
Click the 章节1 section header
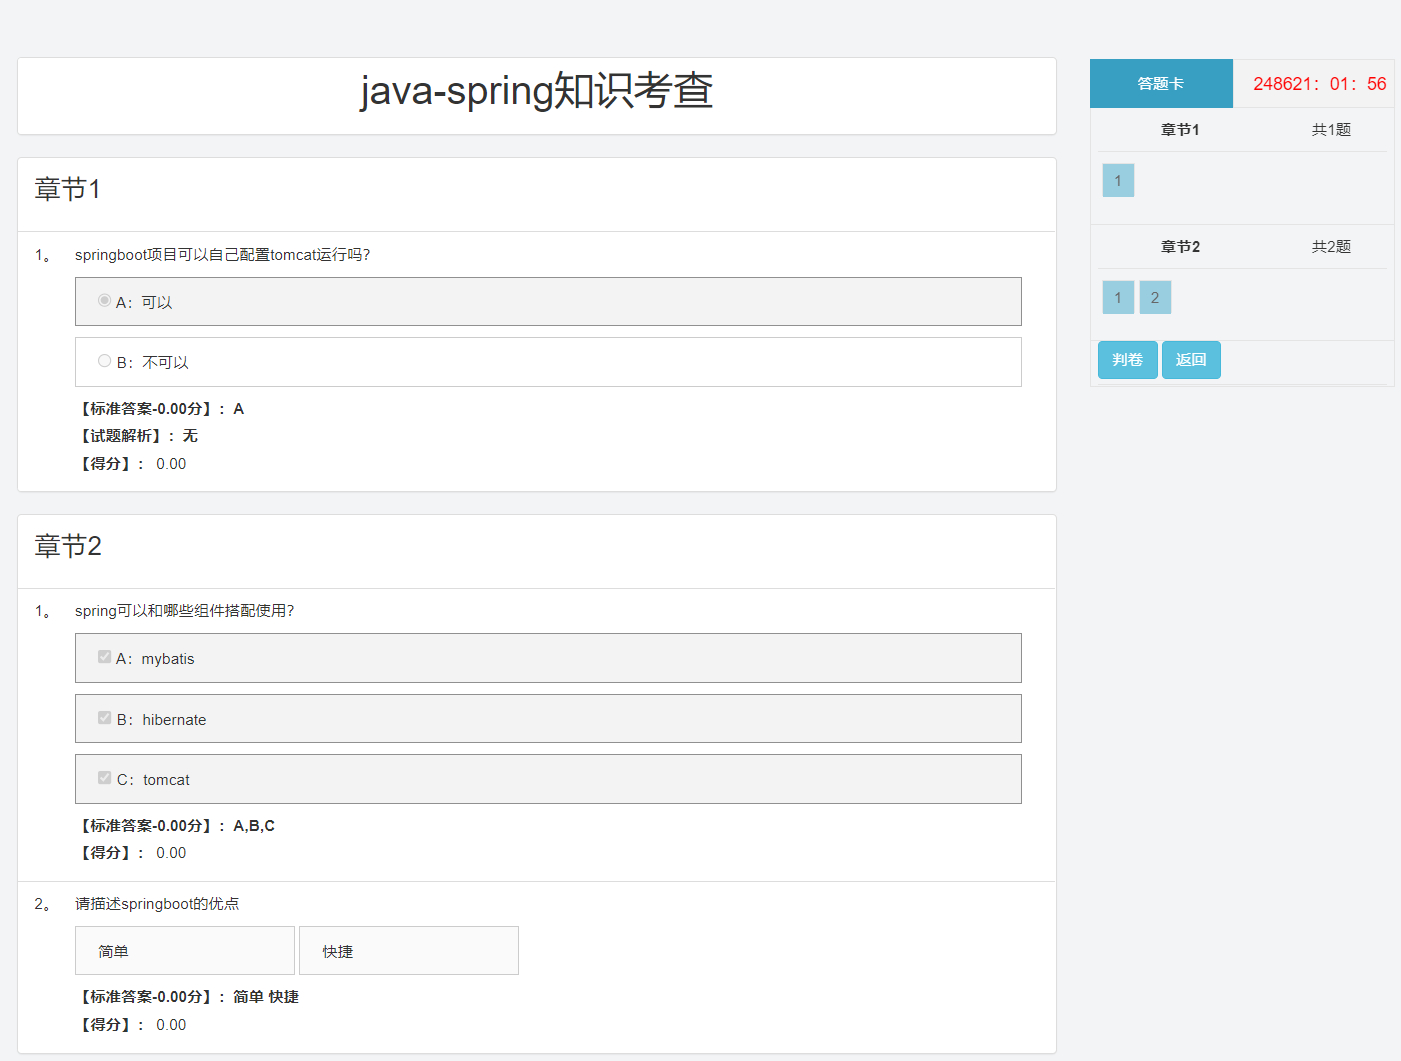68,189
